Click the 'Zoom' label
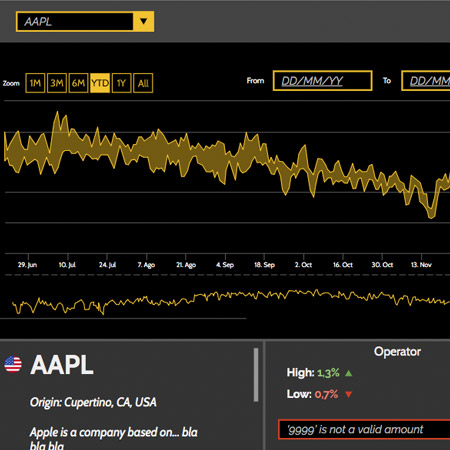Screen dimensions: 450x450 [11, 83]
